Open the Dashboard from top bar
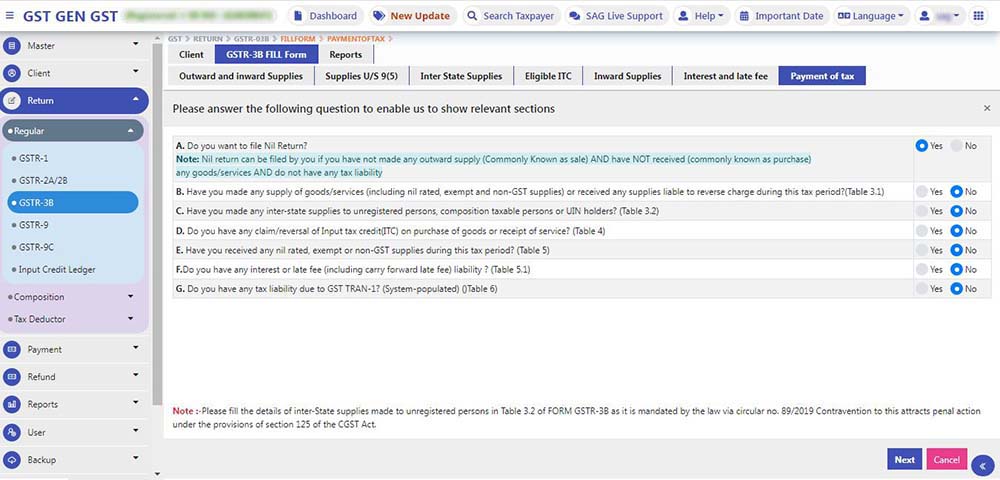Viewport: 1000px width, 480px height. 324,16
